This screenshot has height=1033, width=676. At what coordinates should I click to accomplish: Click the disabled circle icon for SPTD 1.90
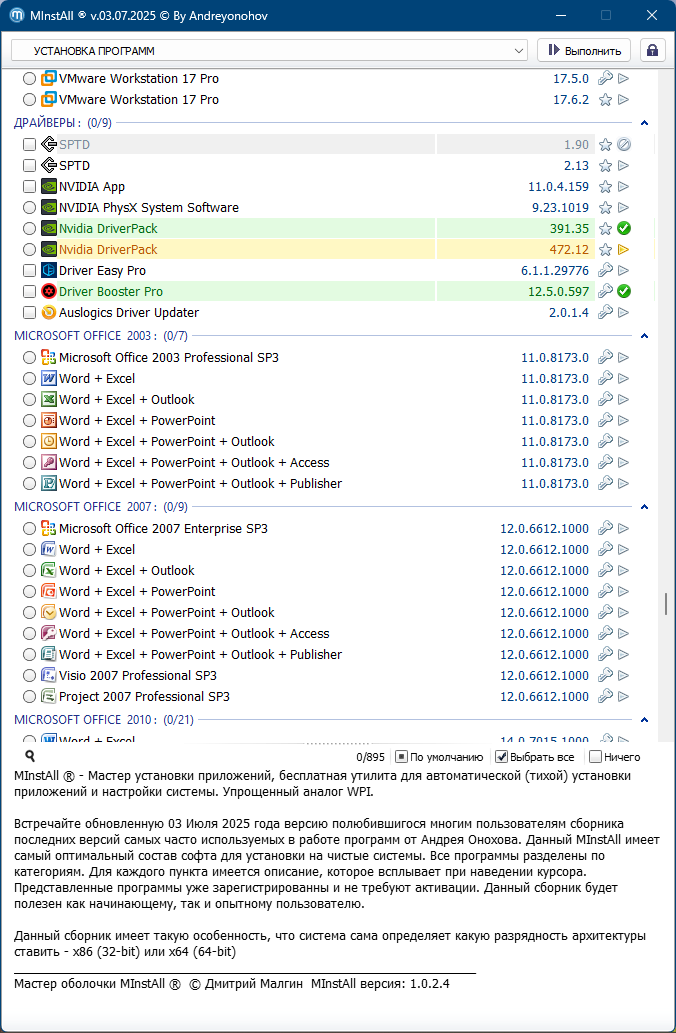[624, 144]
